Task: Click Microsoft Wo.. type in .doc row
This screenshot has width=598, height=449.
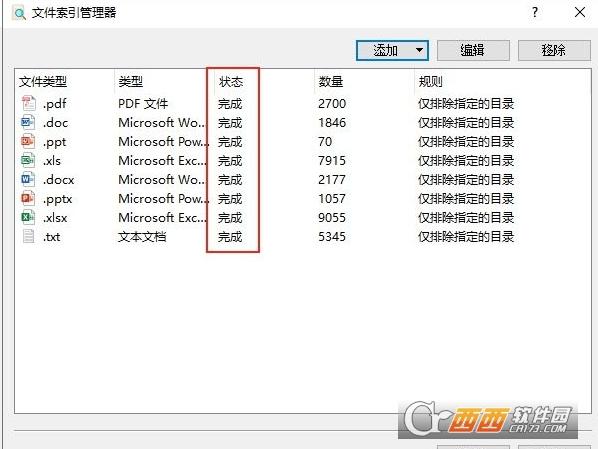Action: pos(162,122)
